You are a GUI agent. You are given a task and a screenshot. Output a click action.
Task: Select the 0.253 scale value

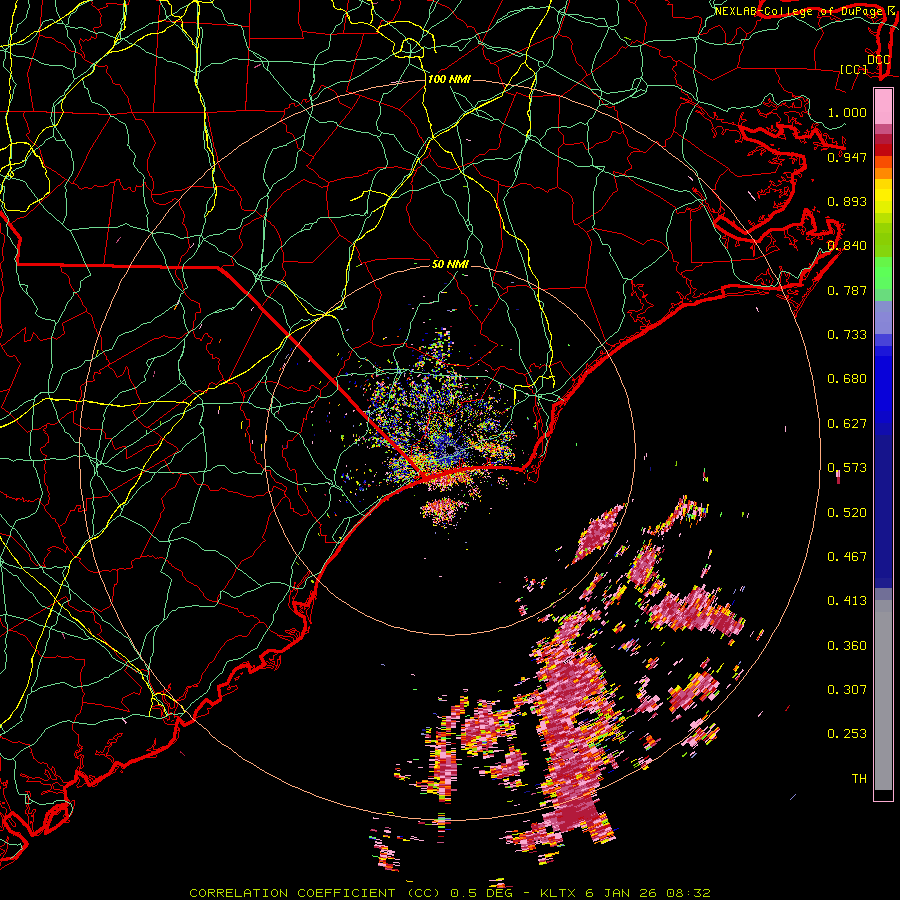(847, 734)
